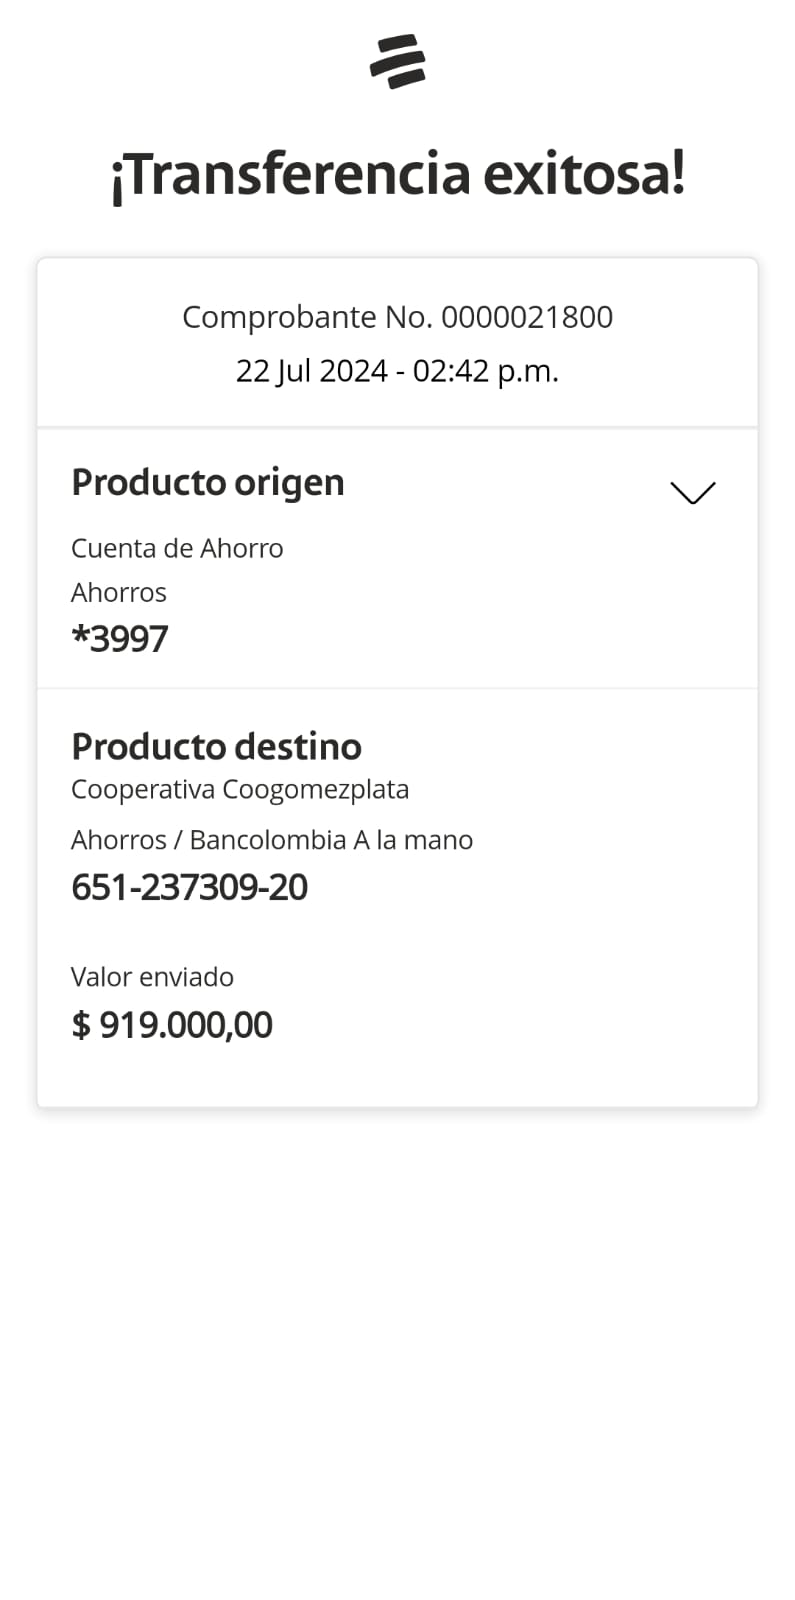Click Ahorros under Cuenta de Ahorro
795x1600 pixels.
click(119, 592)
